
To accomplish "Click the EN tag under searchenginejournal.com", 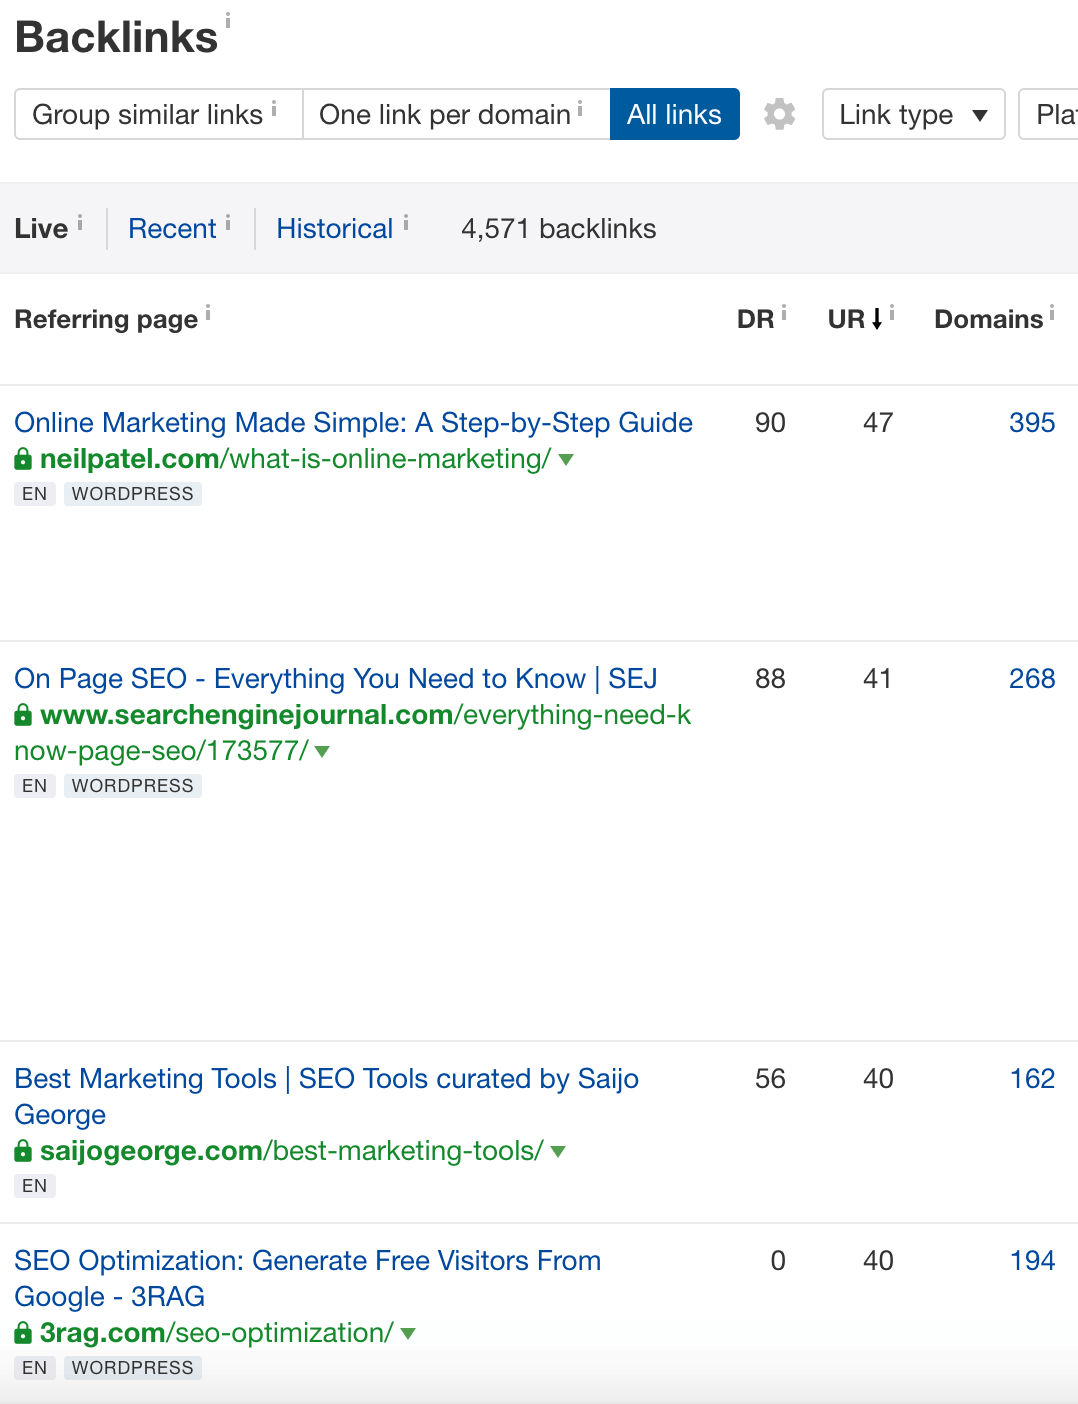I will pos(35,786).
